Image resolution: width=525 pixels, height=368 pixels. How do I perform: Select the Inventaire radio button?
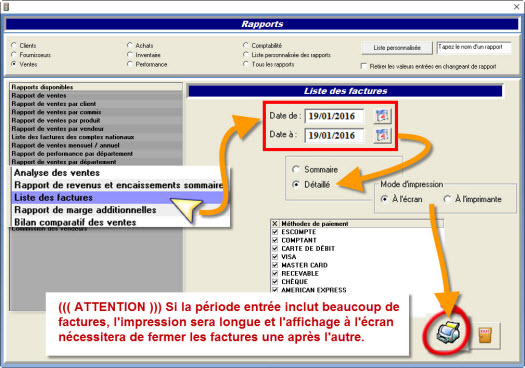point(130,54)
